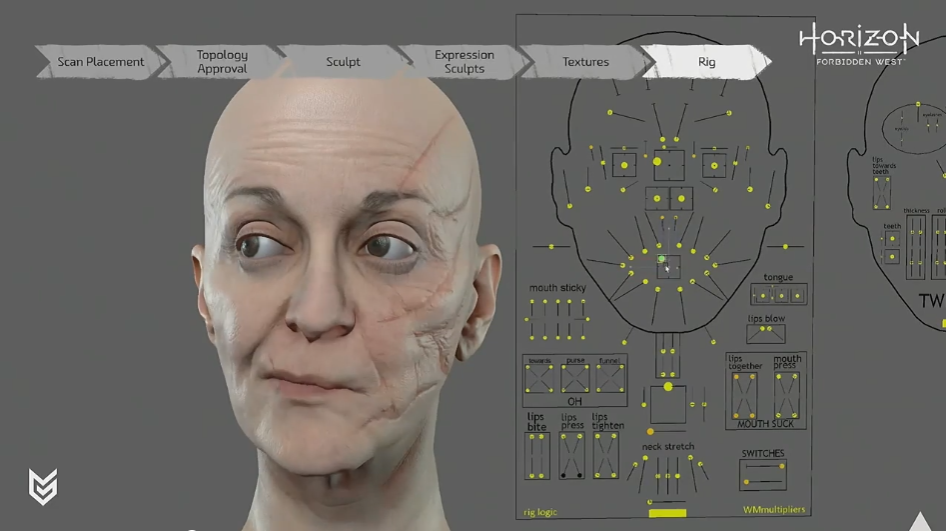The height and width of the screenshot is (531, 946).
Task: Select the OH purse control box
Action: click(x=575, y=379)
